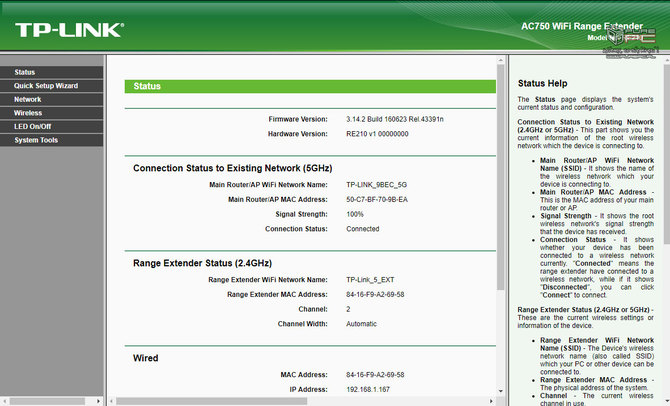Click the main panel vertical scrollbar thumb
This screenshot has height=406, width=670.
501,177
